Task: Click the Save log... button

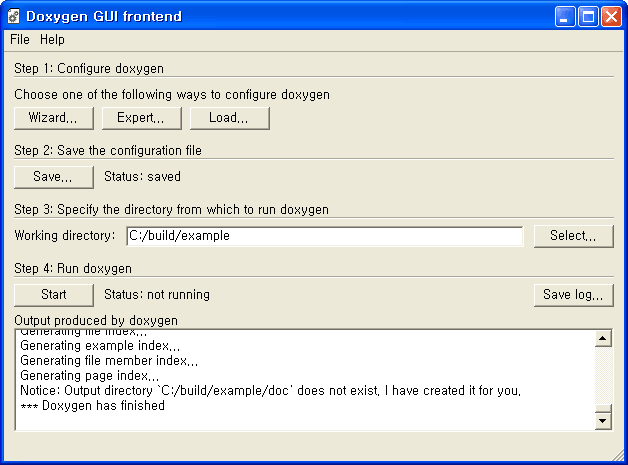Action: tap(573, 295)
